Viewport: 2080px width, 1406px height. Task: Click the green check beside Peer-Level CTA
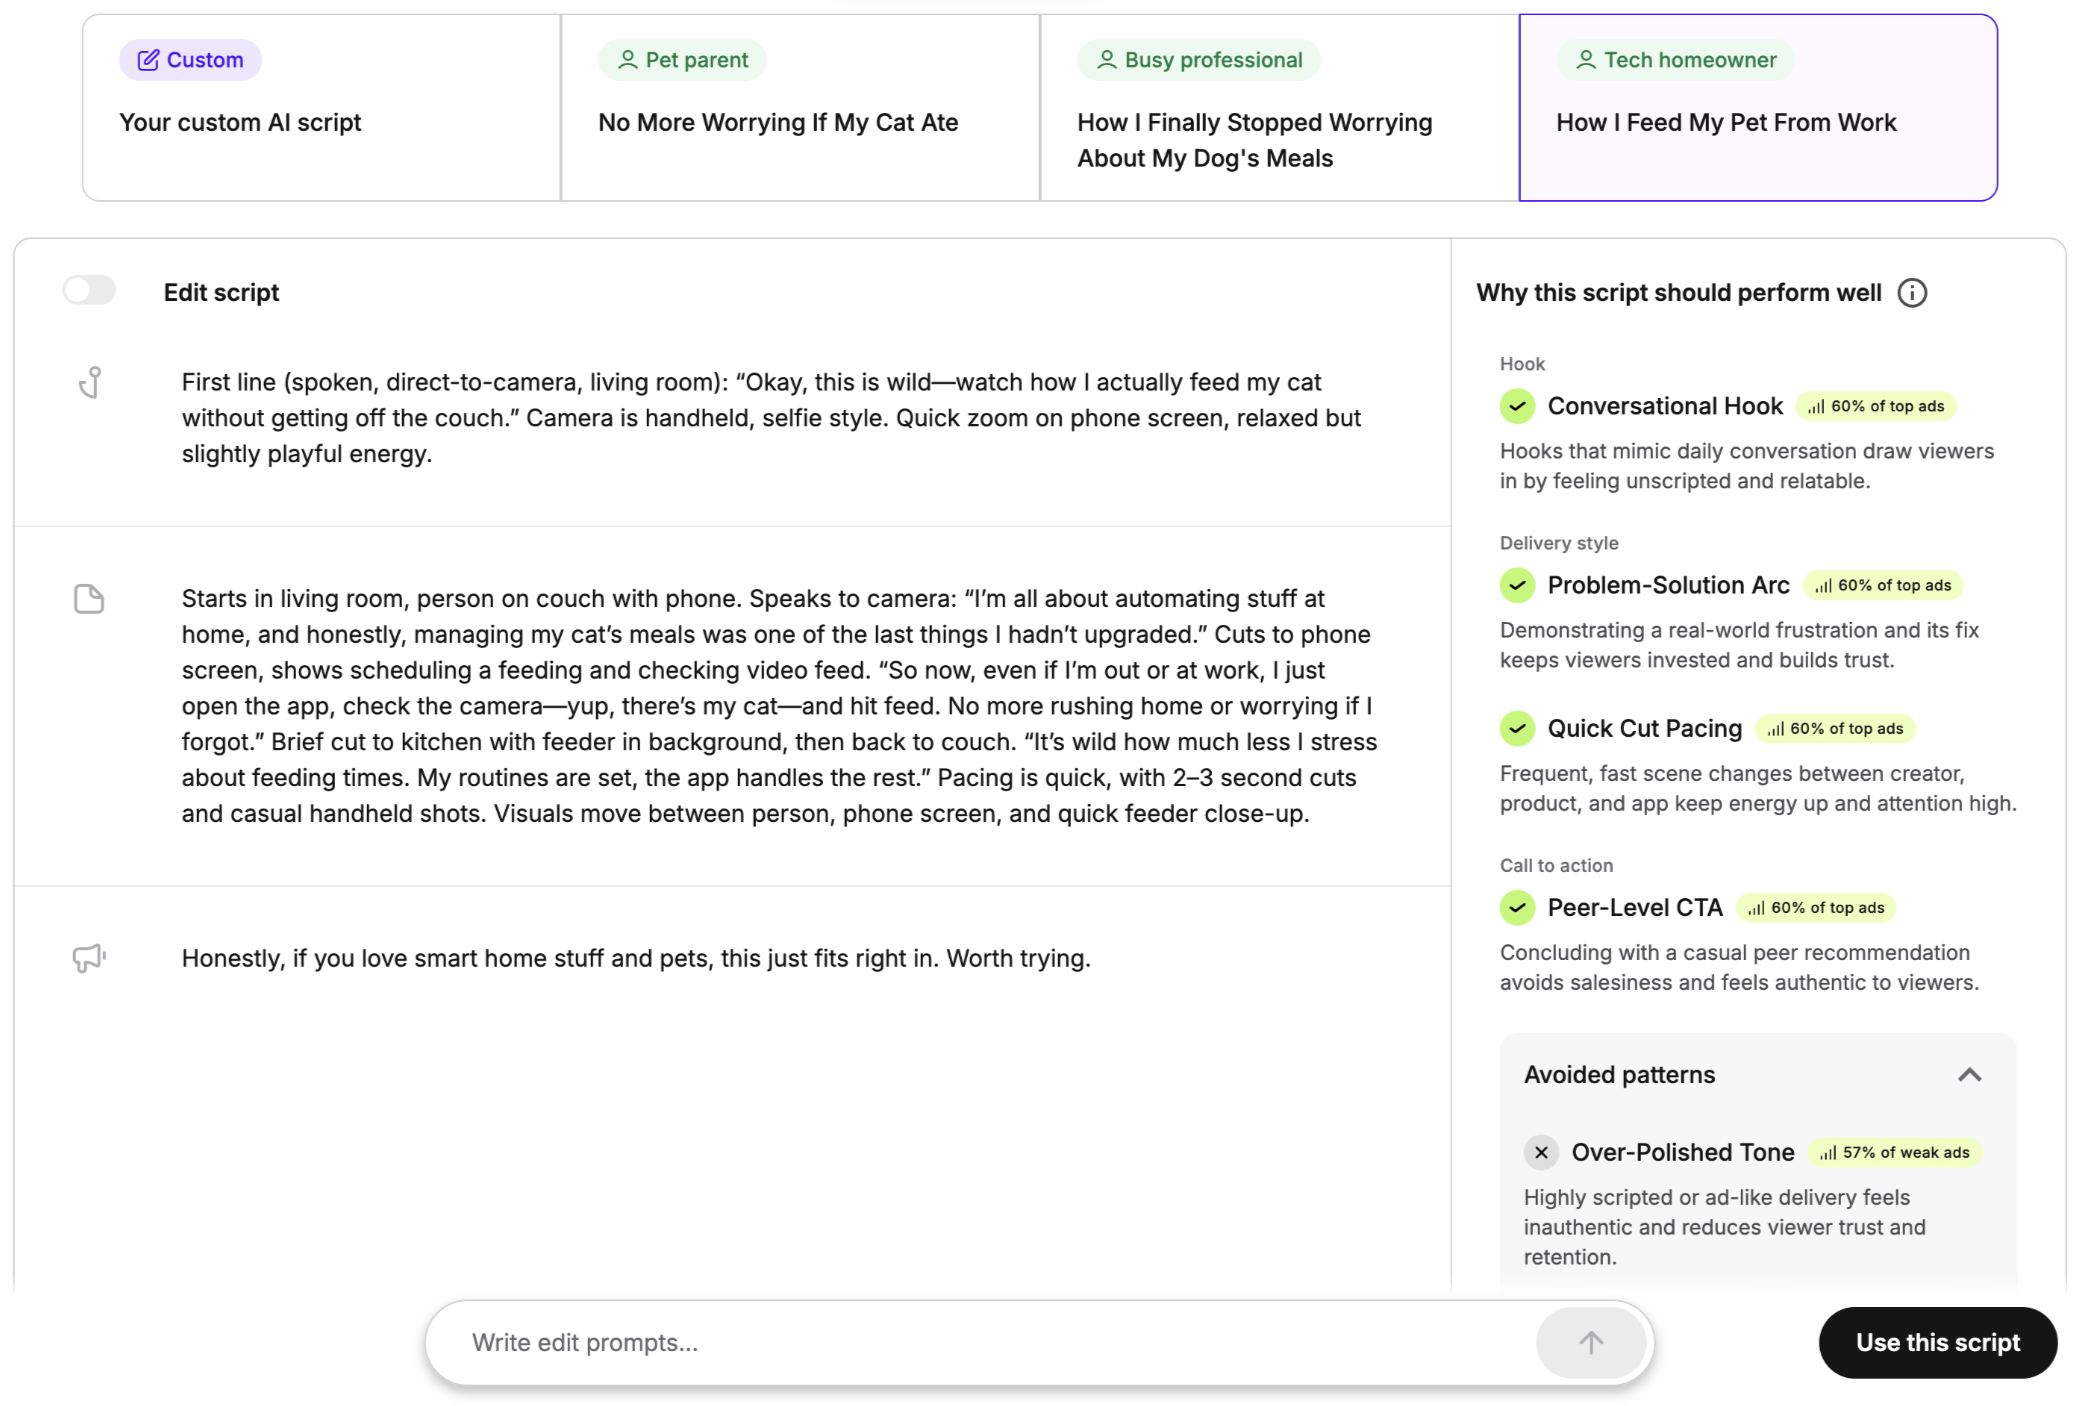(1517, 907)
